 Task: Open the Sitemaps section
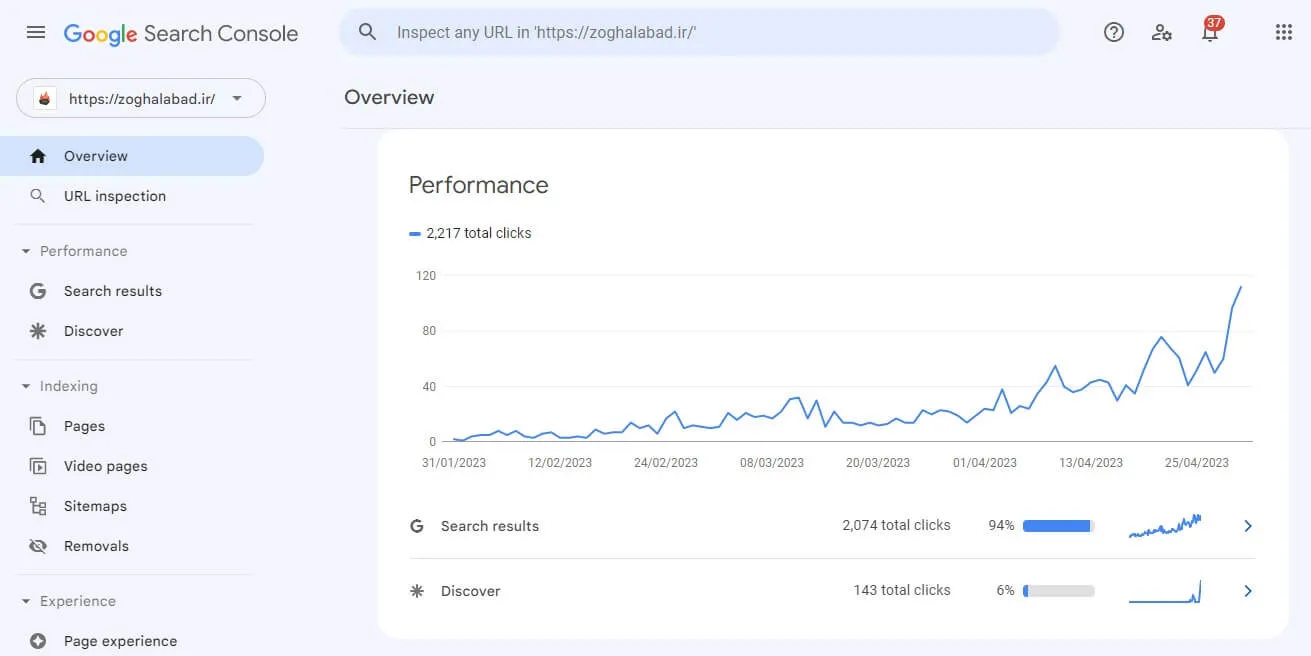(x=132, y=506)
